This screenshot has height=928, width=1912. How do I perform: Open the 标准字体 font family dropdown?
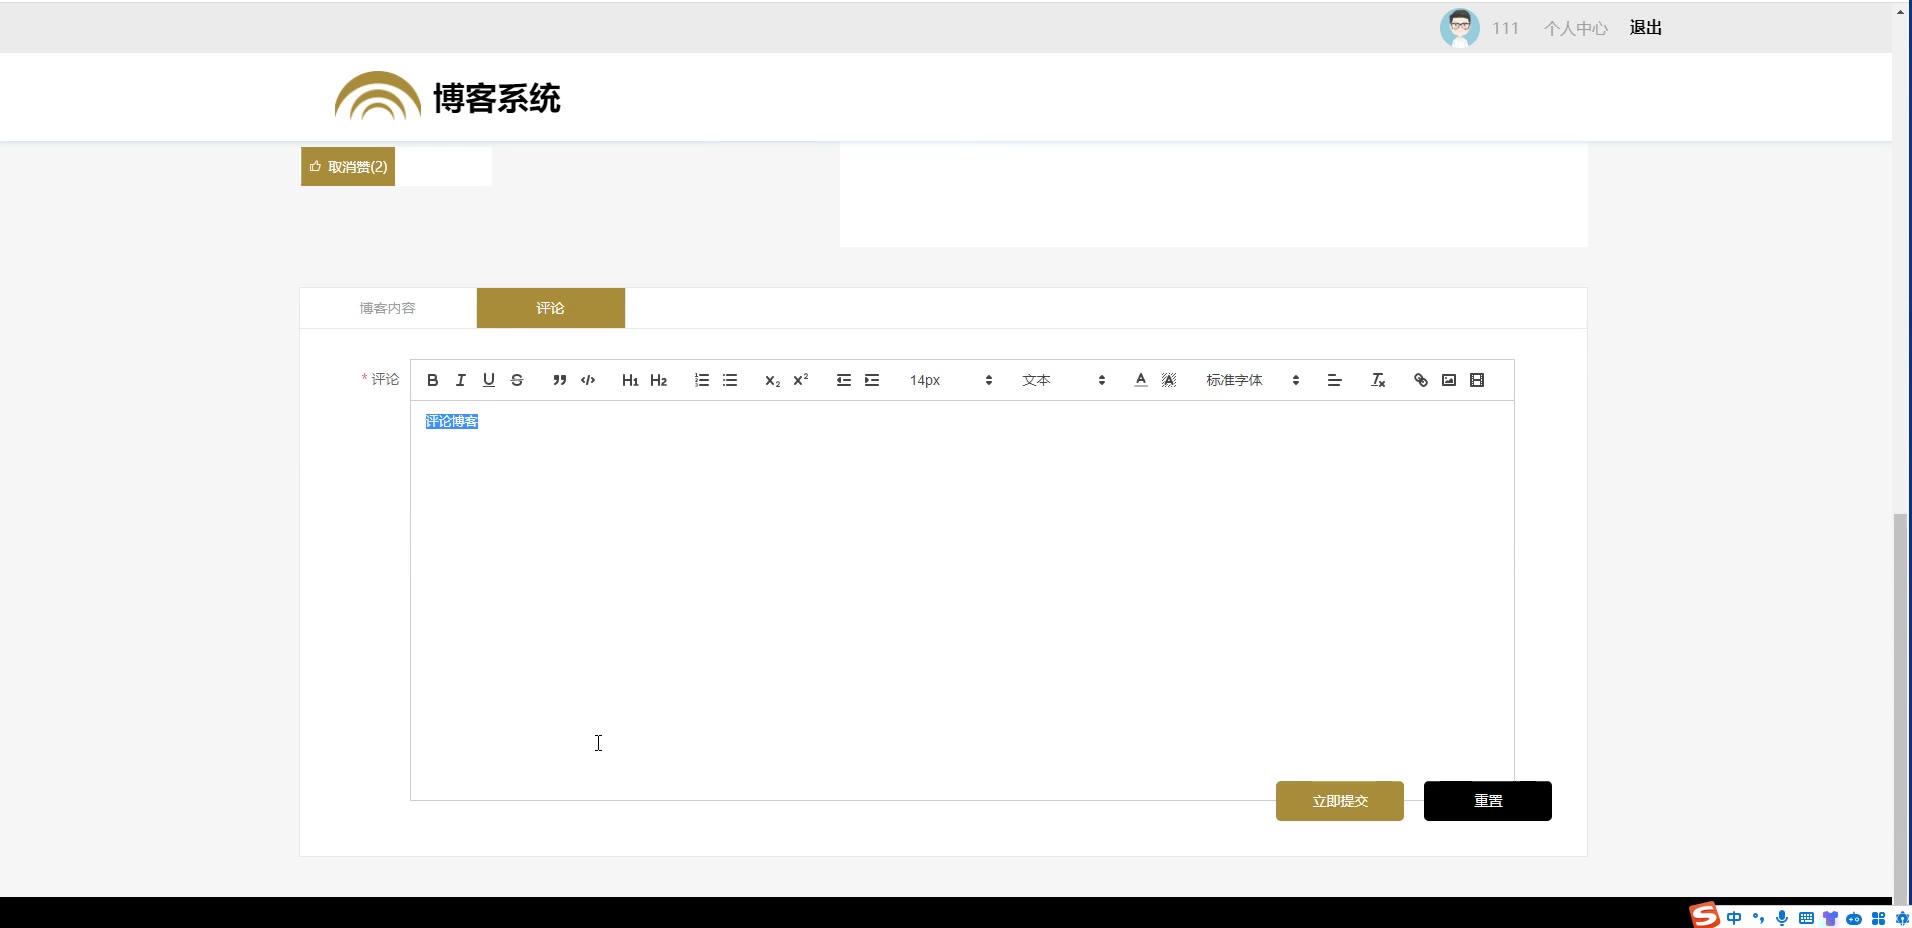(1253, 380)
